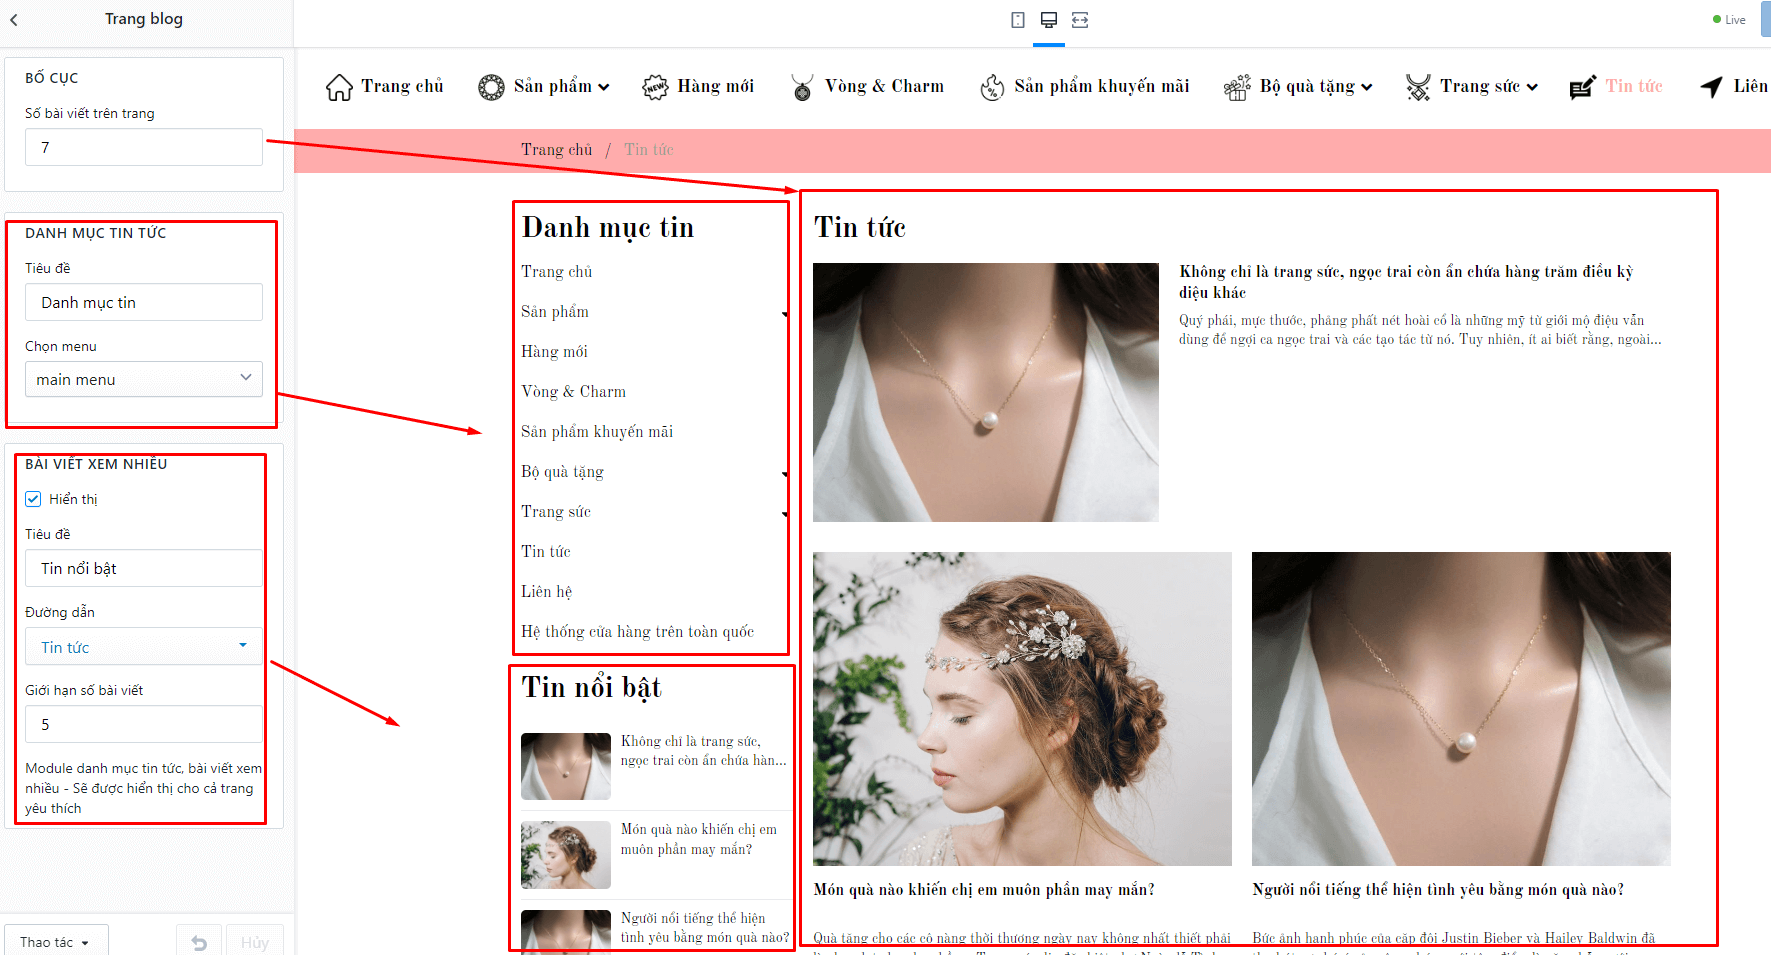Open Vòng & Charm navigation item

tap(884, 87)
